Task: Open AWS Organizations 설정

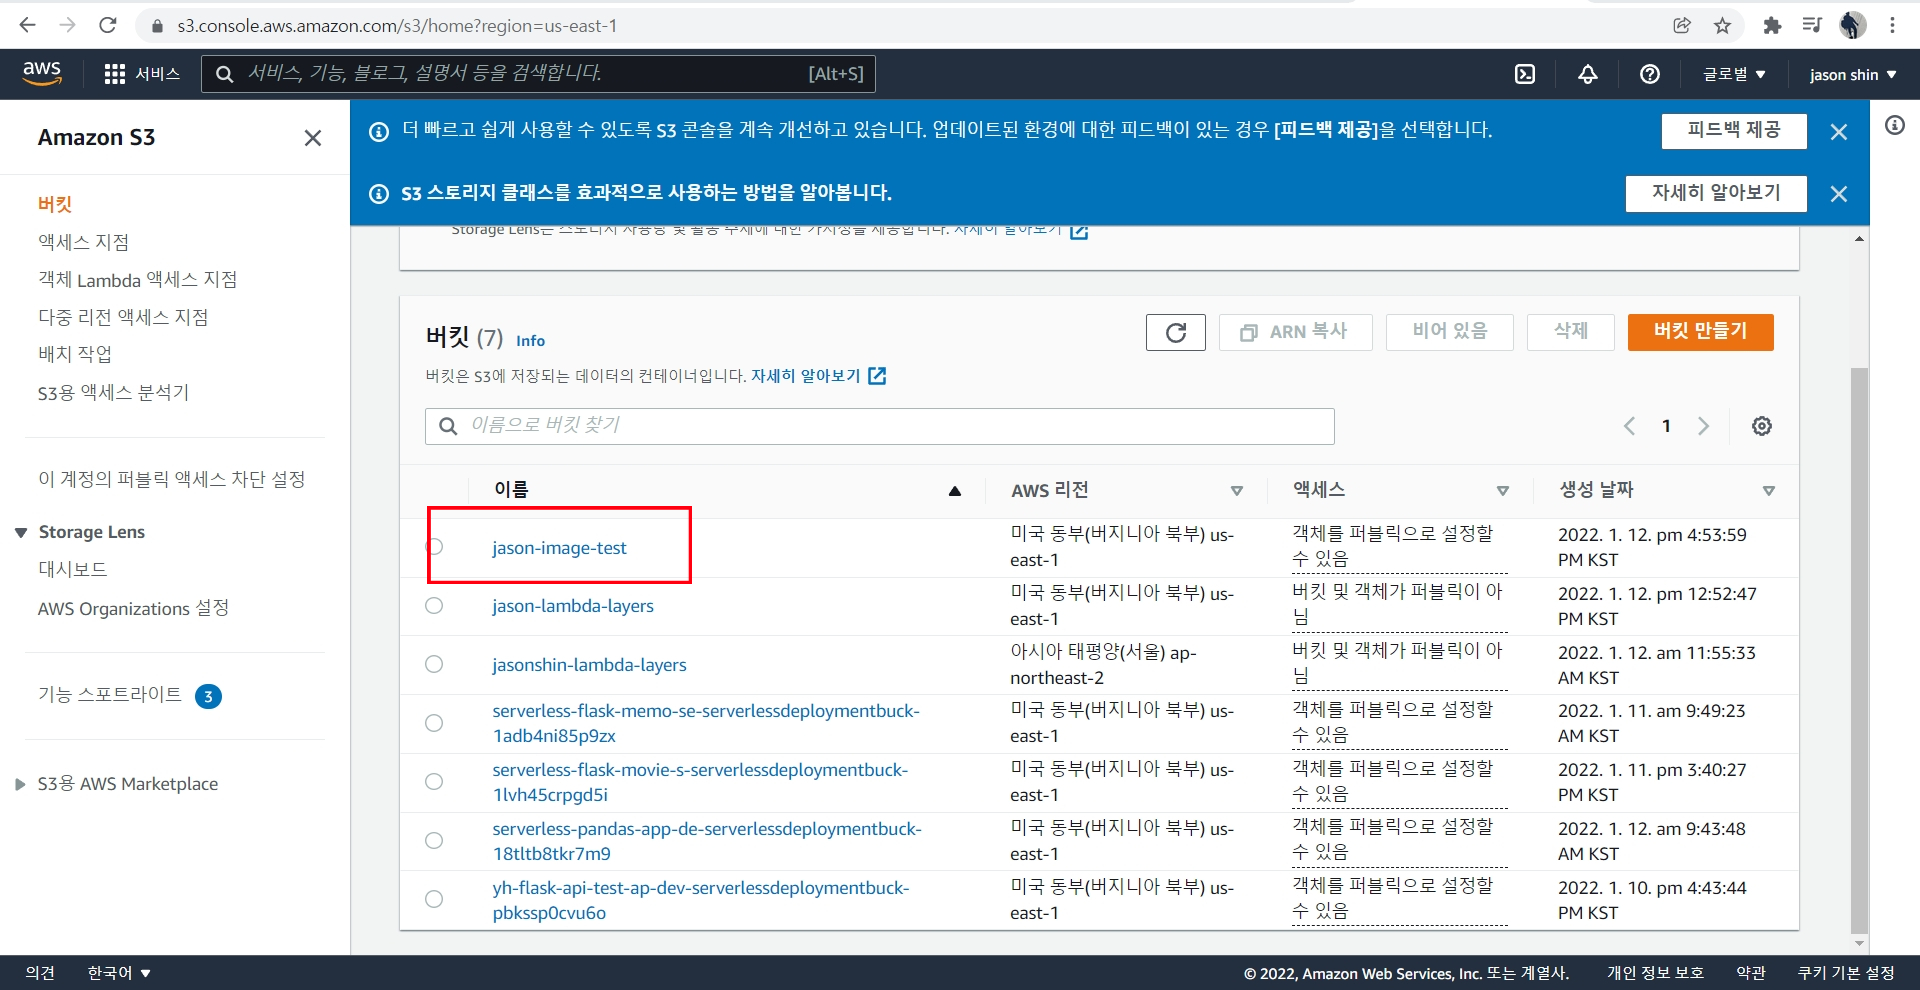Action: (x=133, y=609)
